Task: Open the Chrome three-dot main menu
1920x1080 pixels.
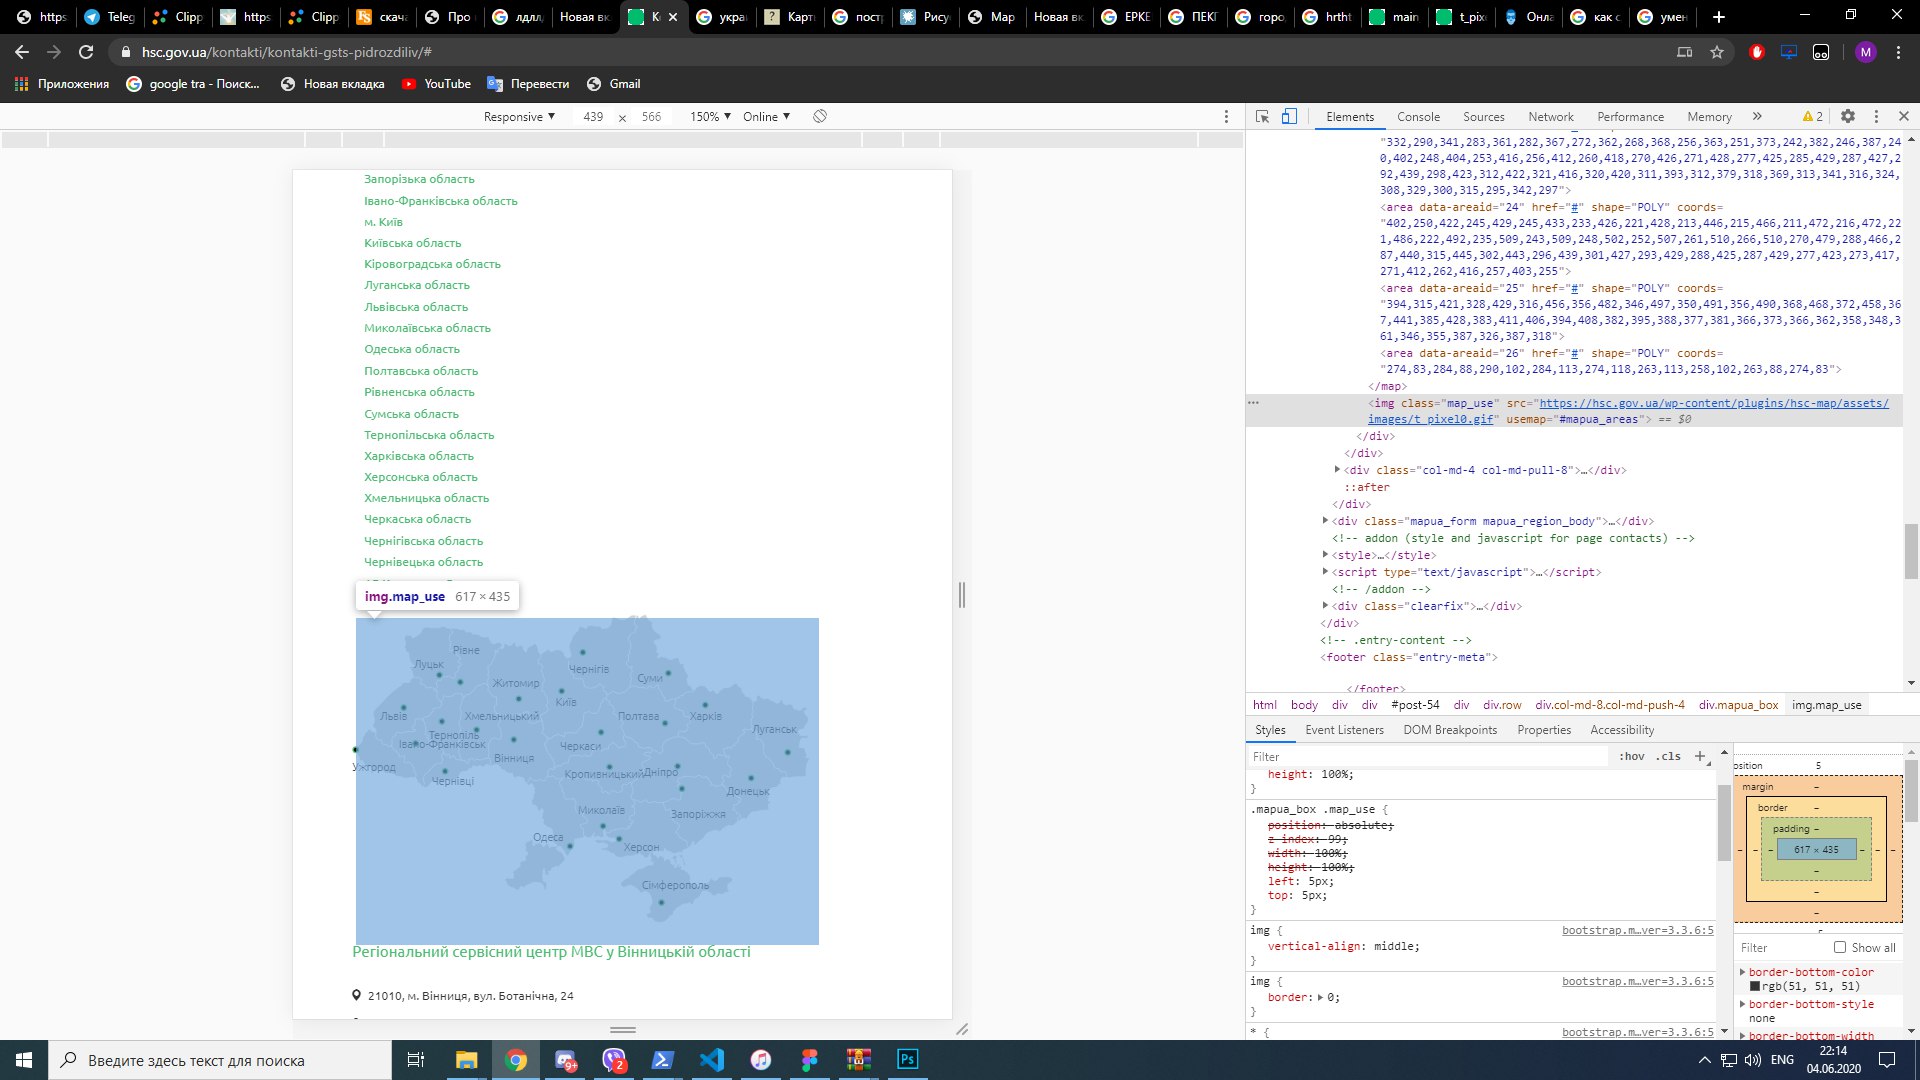Action: (1898, 52)
